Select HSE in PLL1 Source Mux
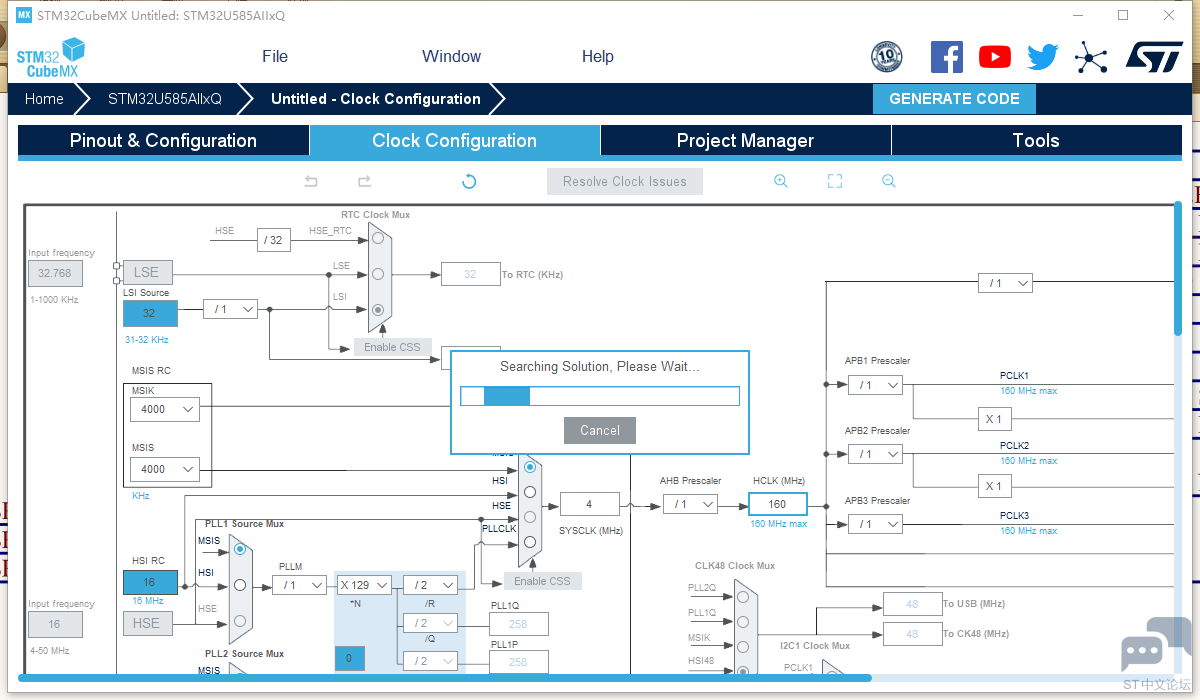 coord(239,621)
